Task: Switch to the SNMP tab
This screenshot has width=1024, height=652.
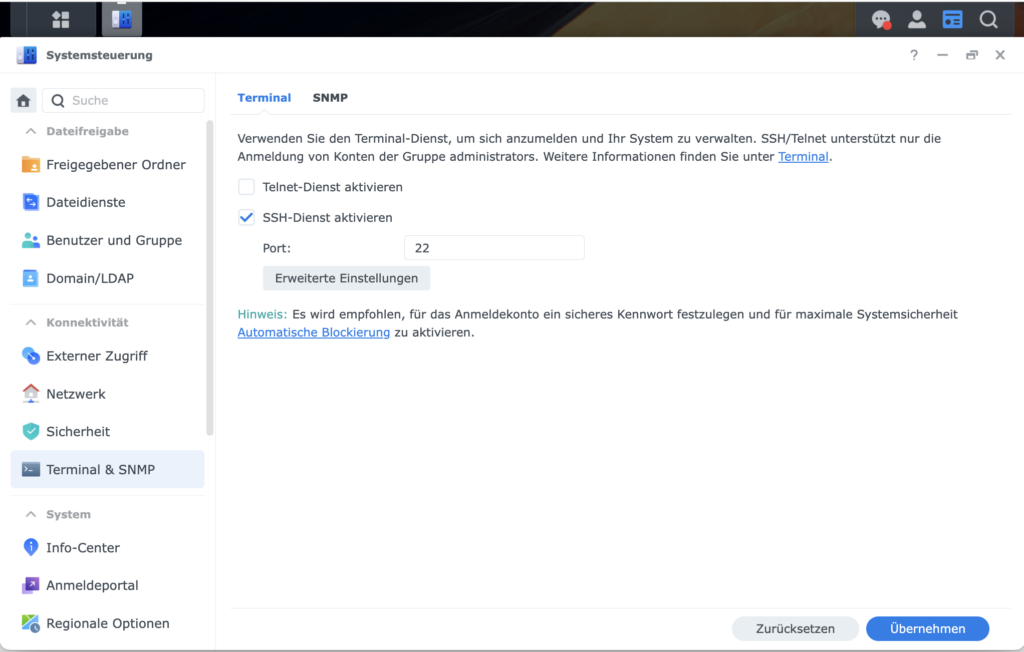Action: pyautogui.click(x=330, y=97)
